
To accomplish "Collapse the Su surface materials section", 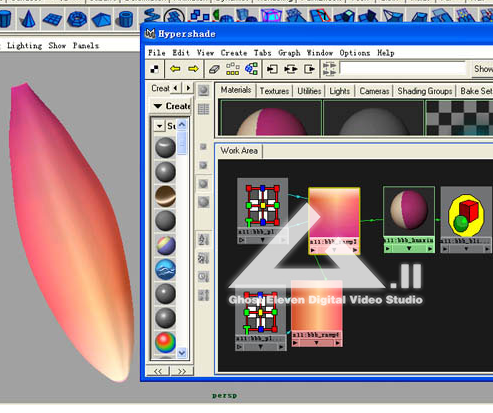I will tap(159, 126).
